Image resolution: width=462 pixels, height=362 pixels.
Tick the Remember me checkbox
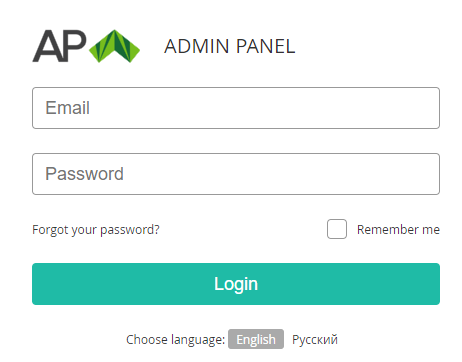tap(337, 229)
